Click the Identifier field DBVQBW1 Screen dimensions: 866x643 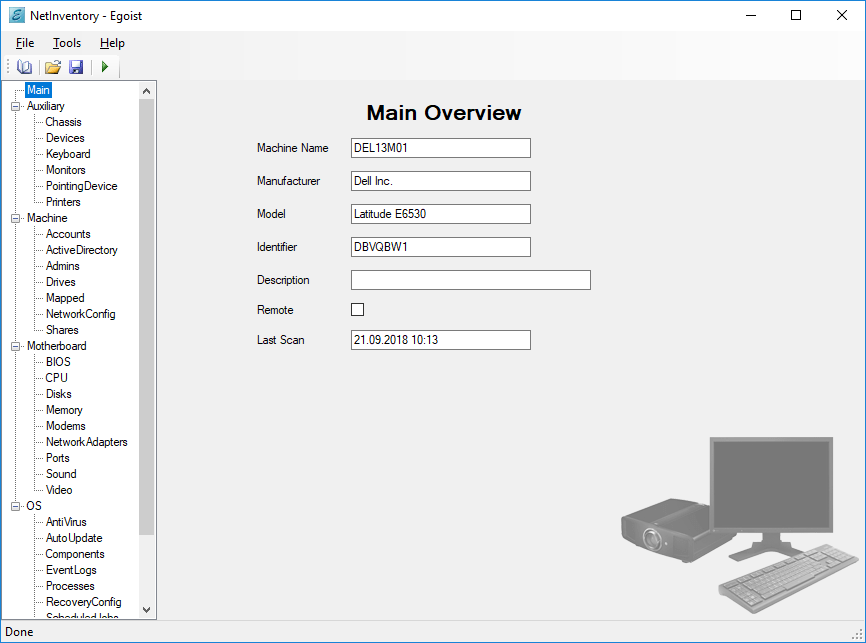[441, 247]
